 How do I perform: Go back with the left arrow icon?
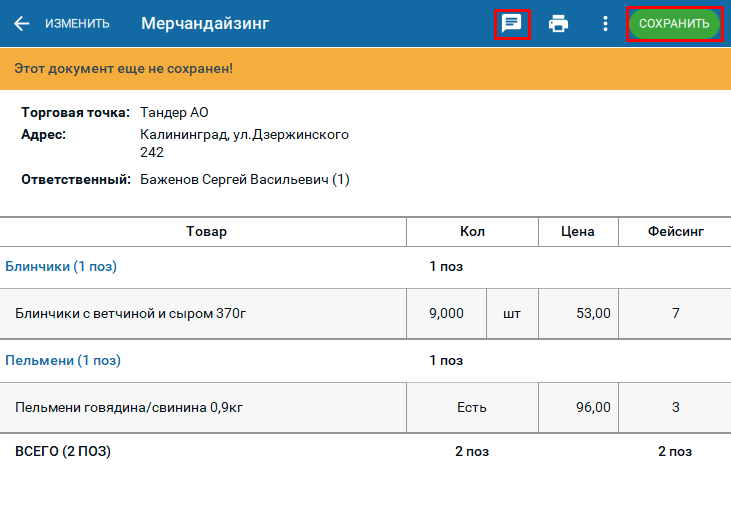pyautogui.click(x=21, y=23)
